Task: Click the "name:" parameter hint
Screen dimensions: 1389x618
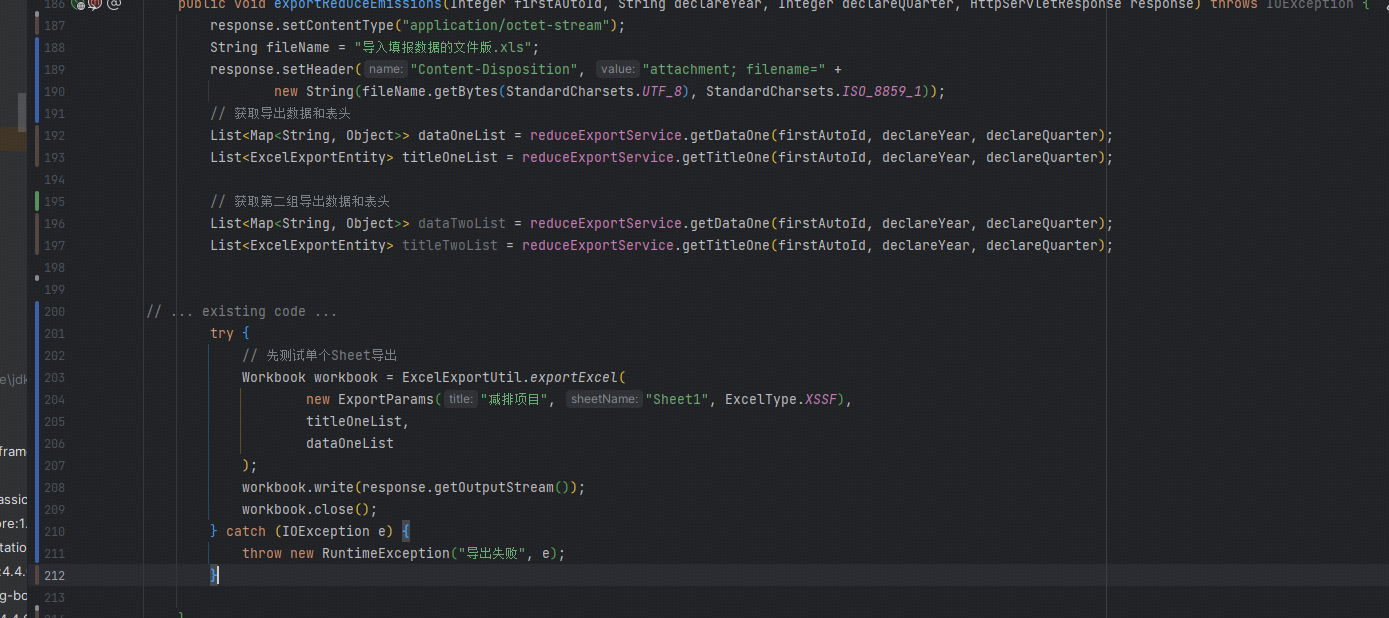Action: [385, 69]
